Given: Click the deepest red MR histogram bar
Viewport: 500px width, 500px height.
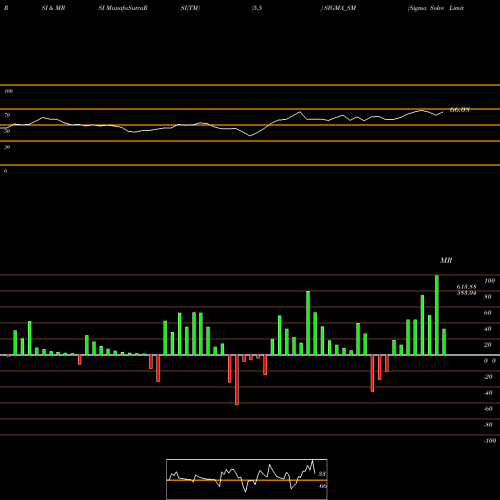Looking at the screenshot, I should click(237, 380).
